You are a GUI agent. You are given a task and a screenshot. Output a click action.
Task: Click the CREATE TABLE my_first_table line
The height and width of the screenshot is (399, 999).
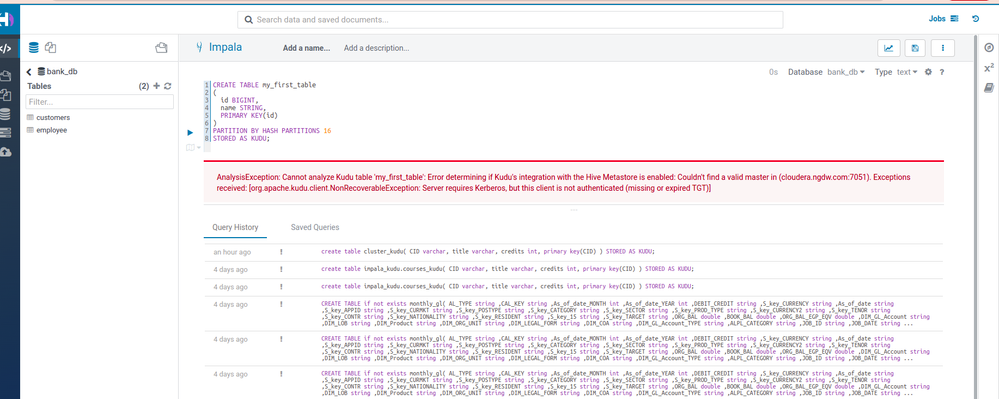[x=264, y=85]
